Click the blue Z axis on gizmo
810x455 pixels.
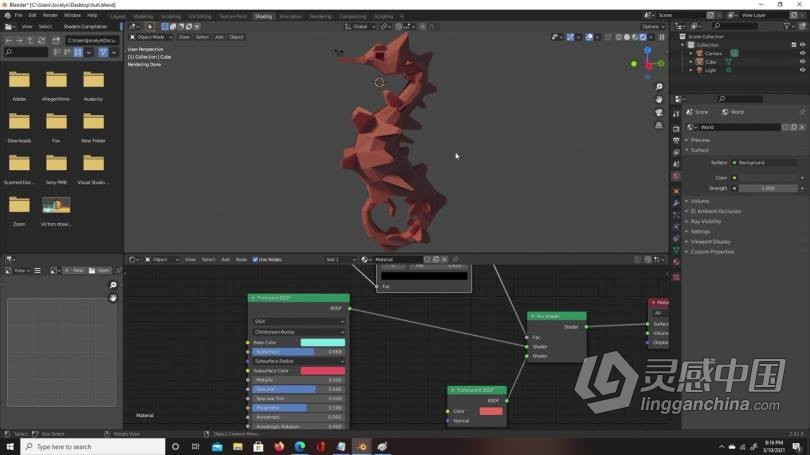click(647, 51)
